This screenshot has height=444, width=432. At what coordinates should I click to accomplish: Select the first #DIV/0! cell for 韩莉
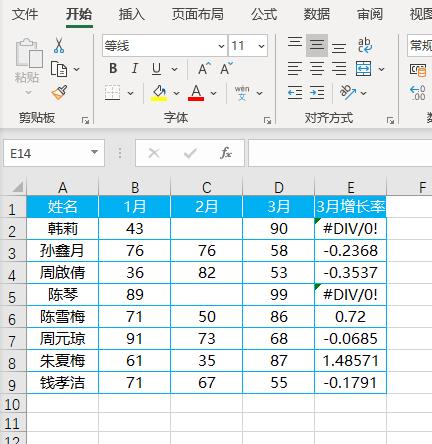click(351, 229)
